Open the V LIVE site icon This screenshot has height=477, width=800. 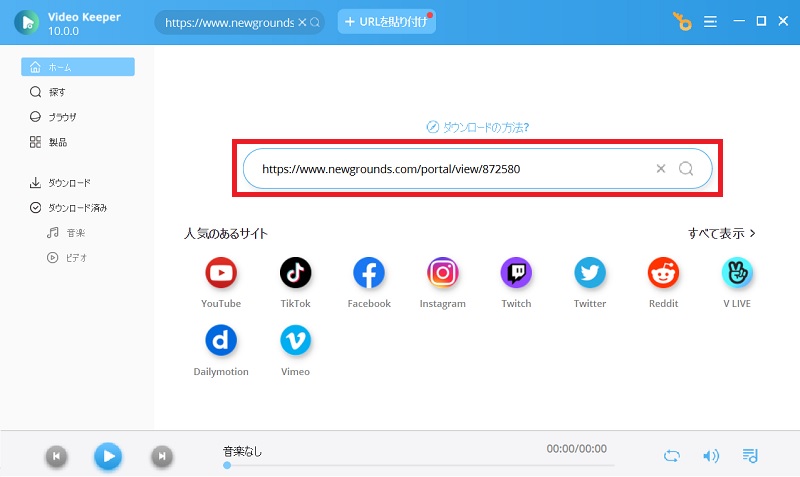[x=737, y=273]
